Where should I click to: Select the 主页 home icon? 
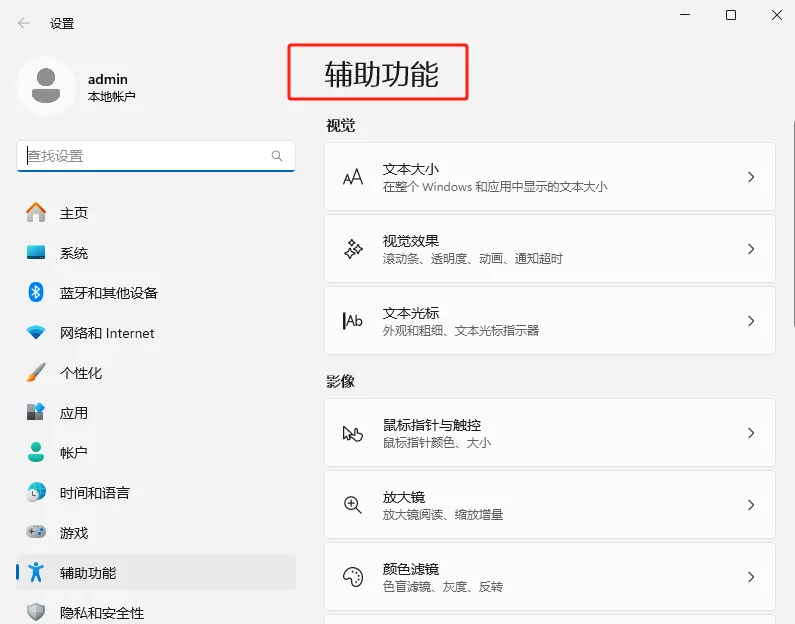[36, 212]
